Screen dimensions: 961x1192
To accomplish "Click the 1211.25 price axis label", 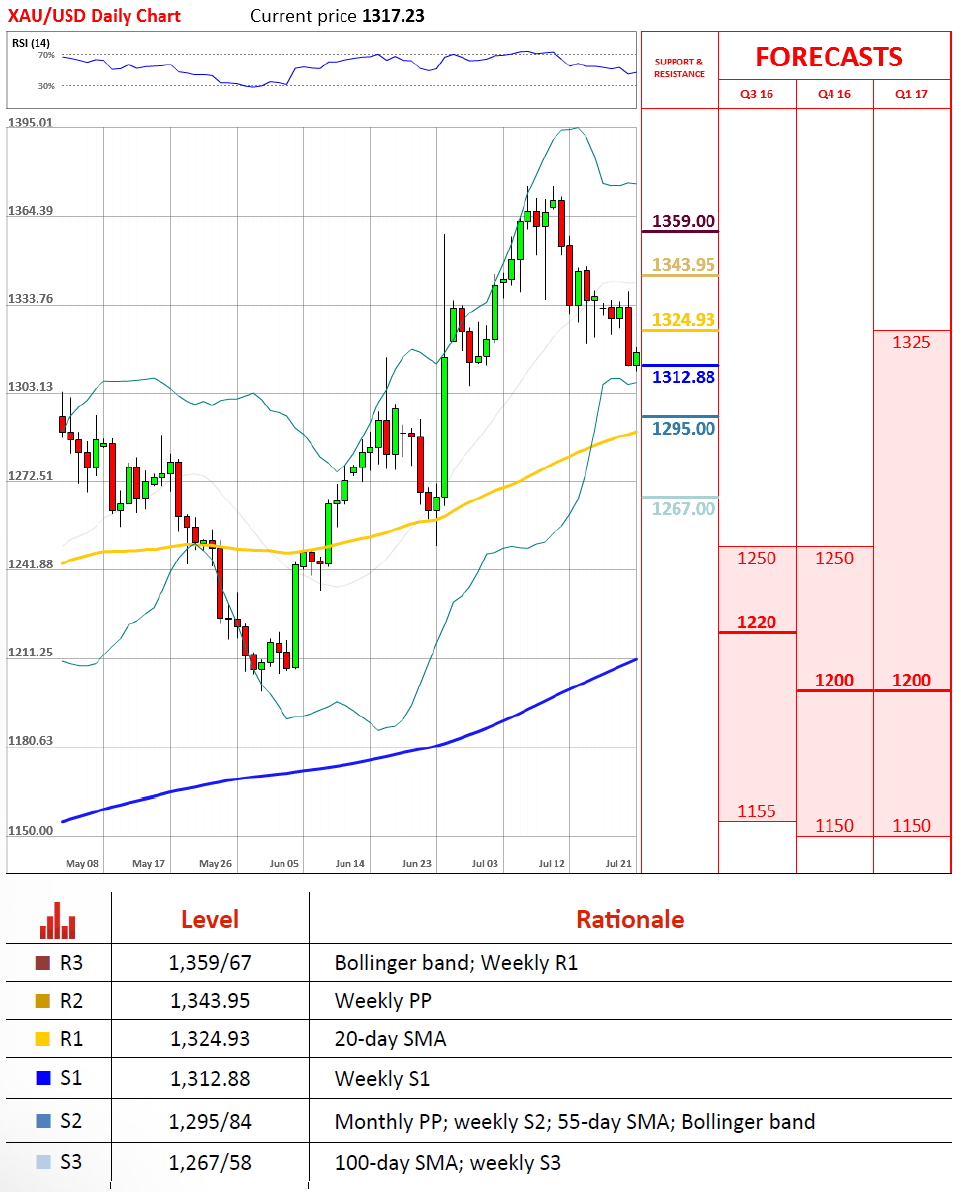I will 30,652.
